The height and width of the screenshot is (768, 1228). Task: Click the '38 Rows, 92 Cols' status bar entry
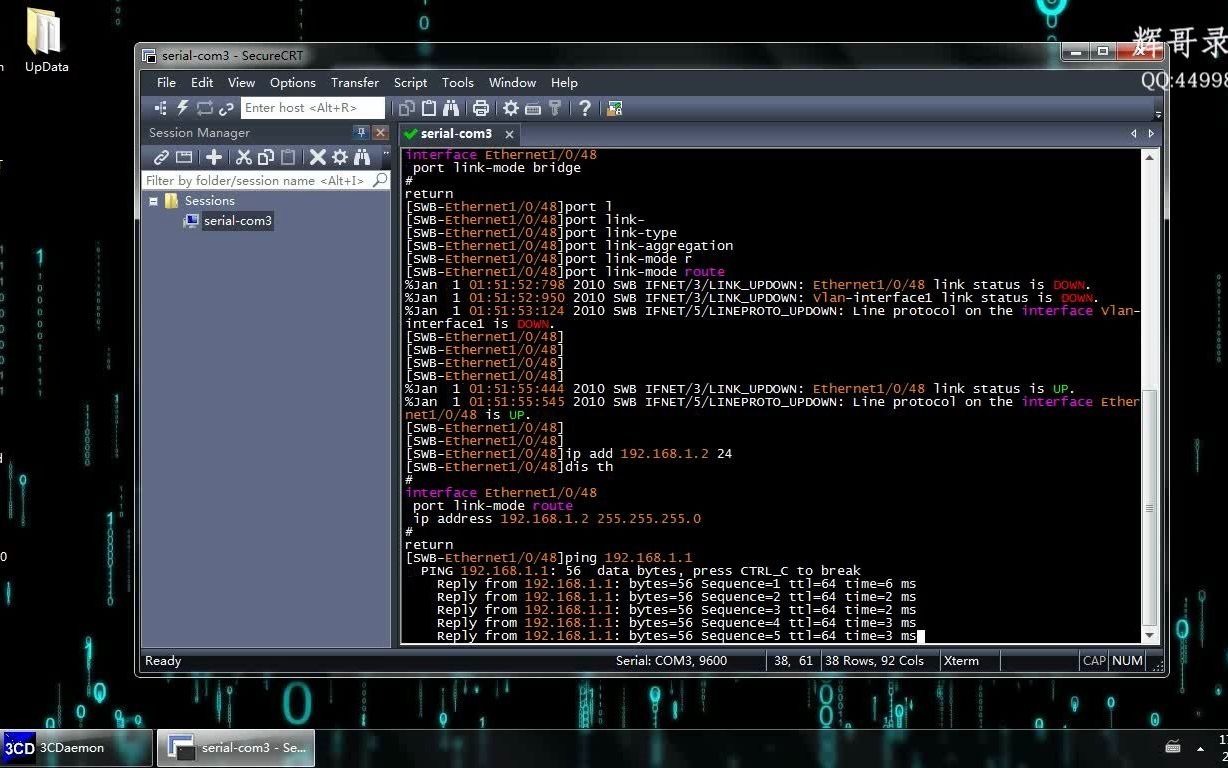(x=874, y=661)
